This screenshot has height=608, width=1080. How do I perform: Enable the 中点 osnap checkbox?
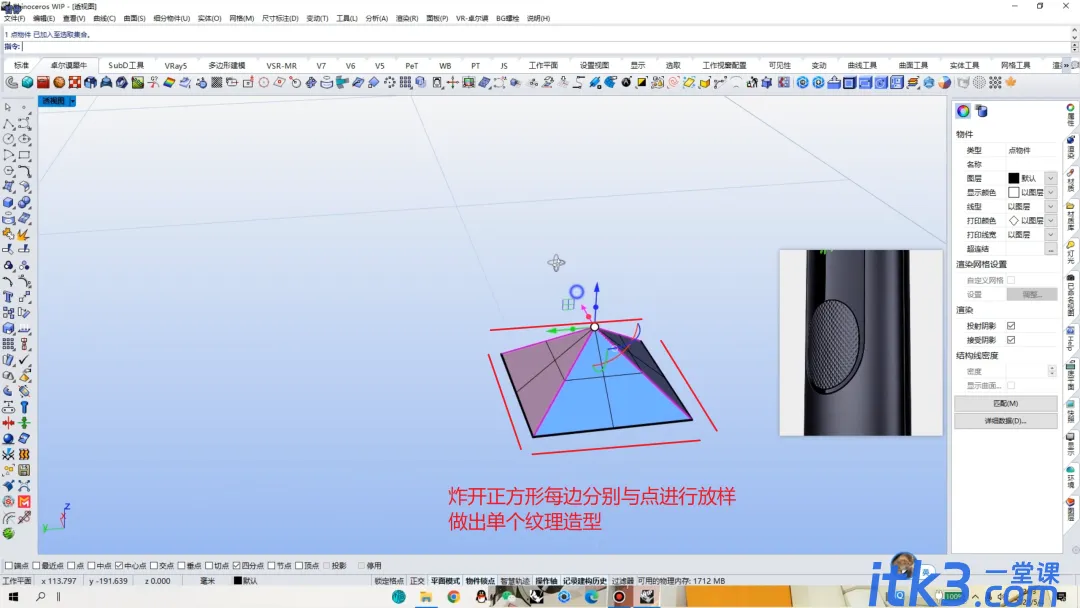pos(92,566)
